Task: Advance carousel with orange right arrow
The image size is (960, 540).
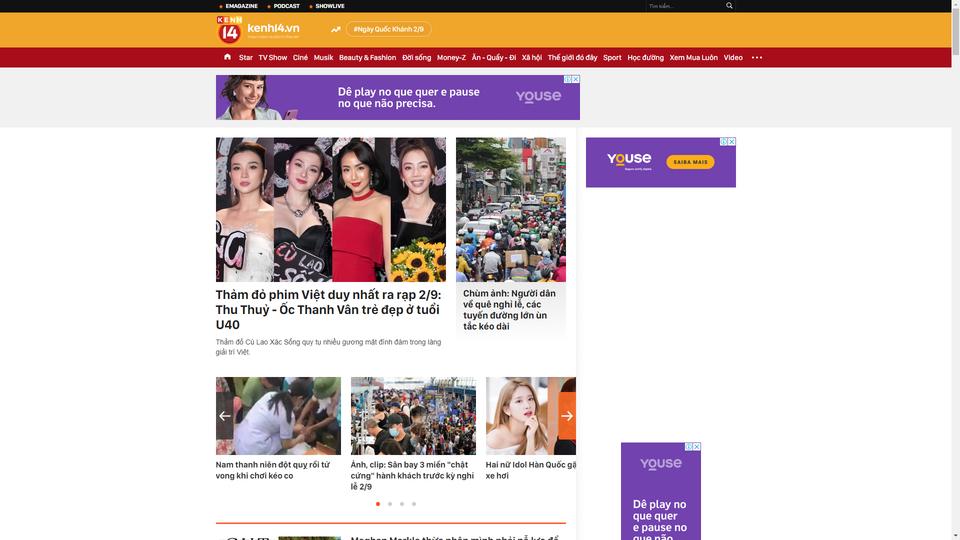Action: pyautogui.click(x=567, y=416)
